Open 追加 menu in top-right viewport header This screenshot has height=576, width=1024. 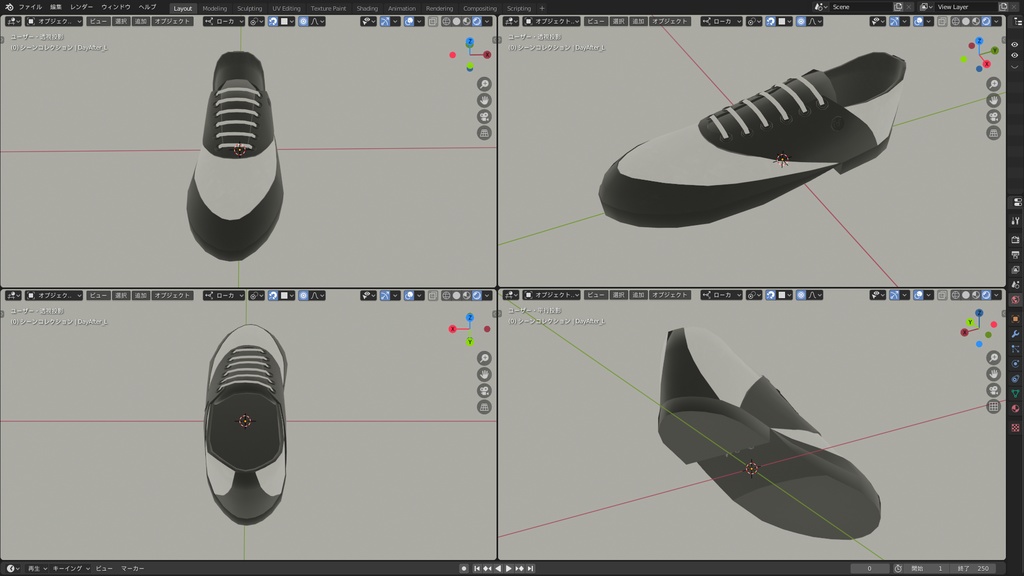click(x=637, y=22)
